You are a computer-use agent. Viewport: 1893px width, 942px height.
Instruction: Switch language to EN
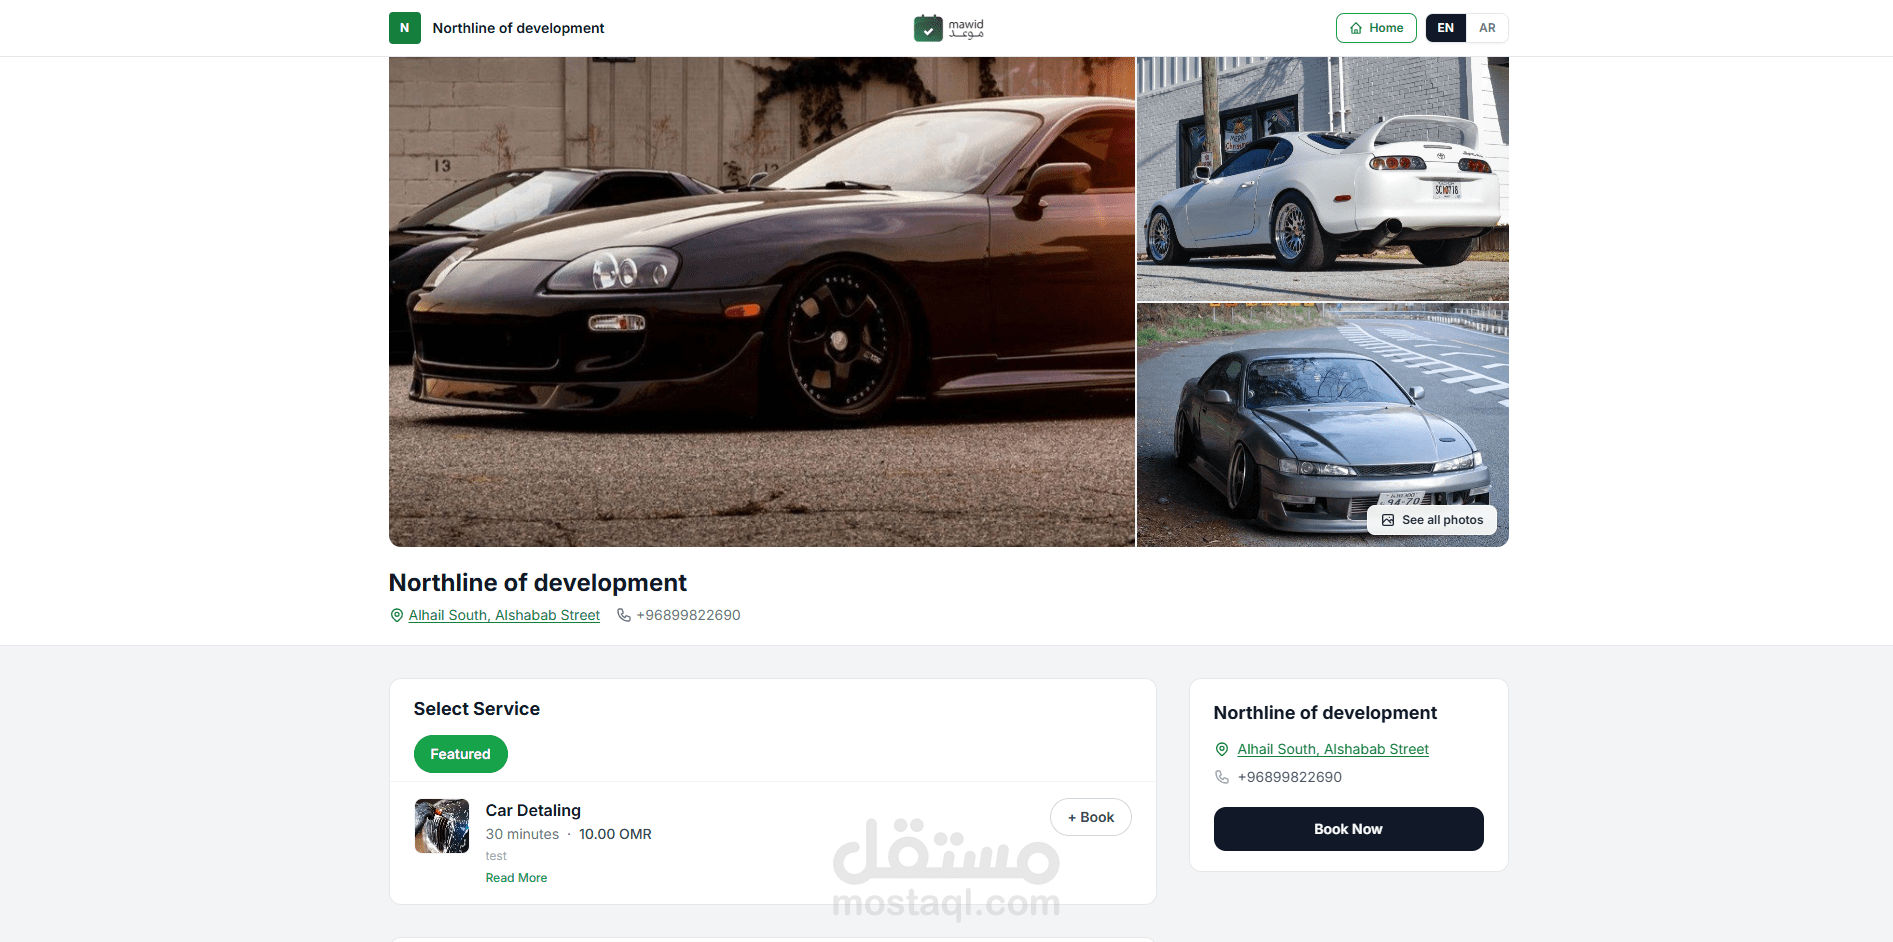(1446, 28)
